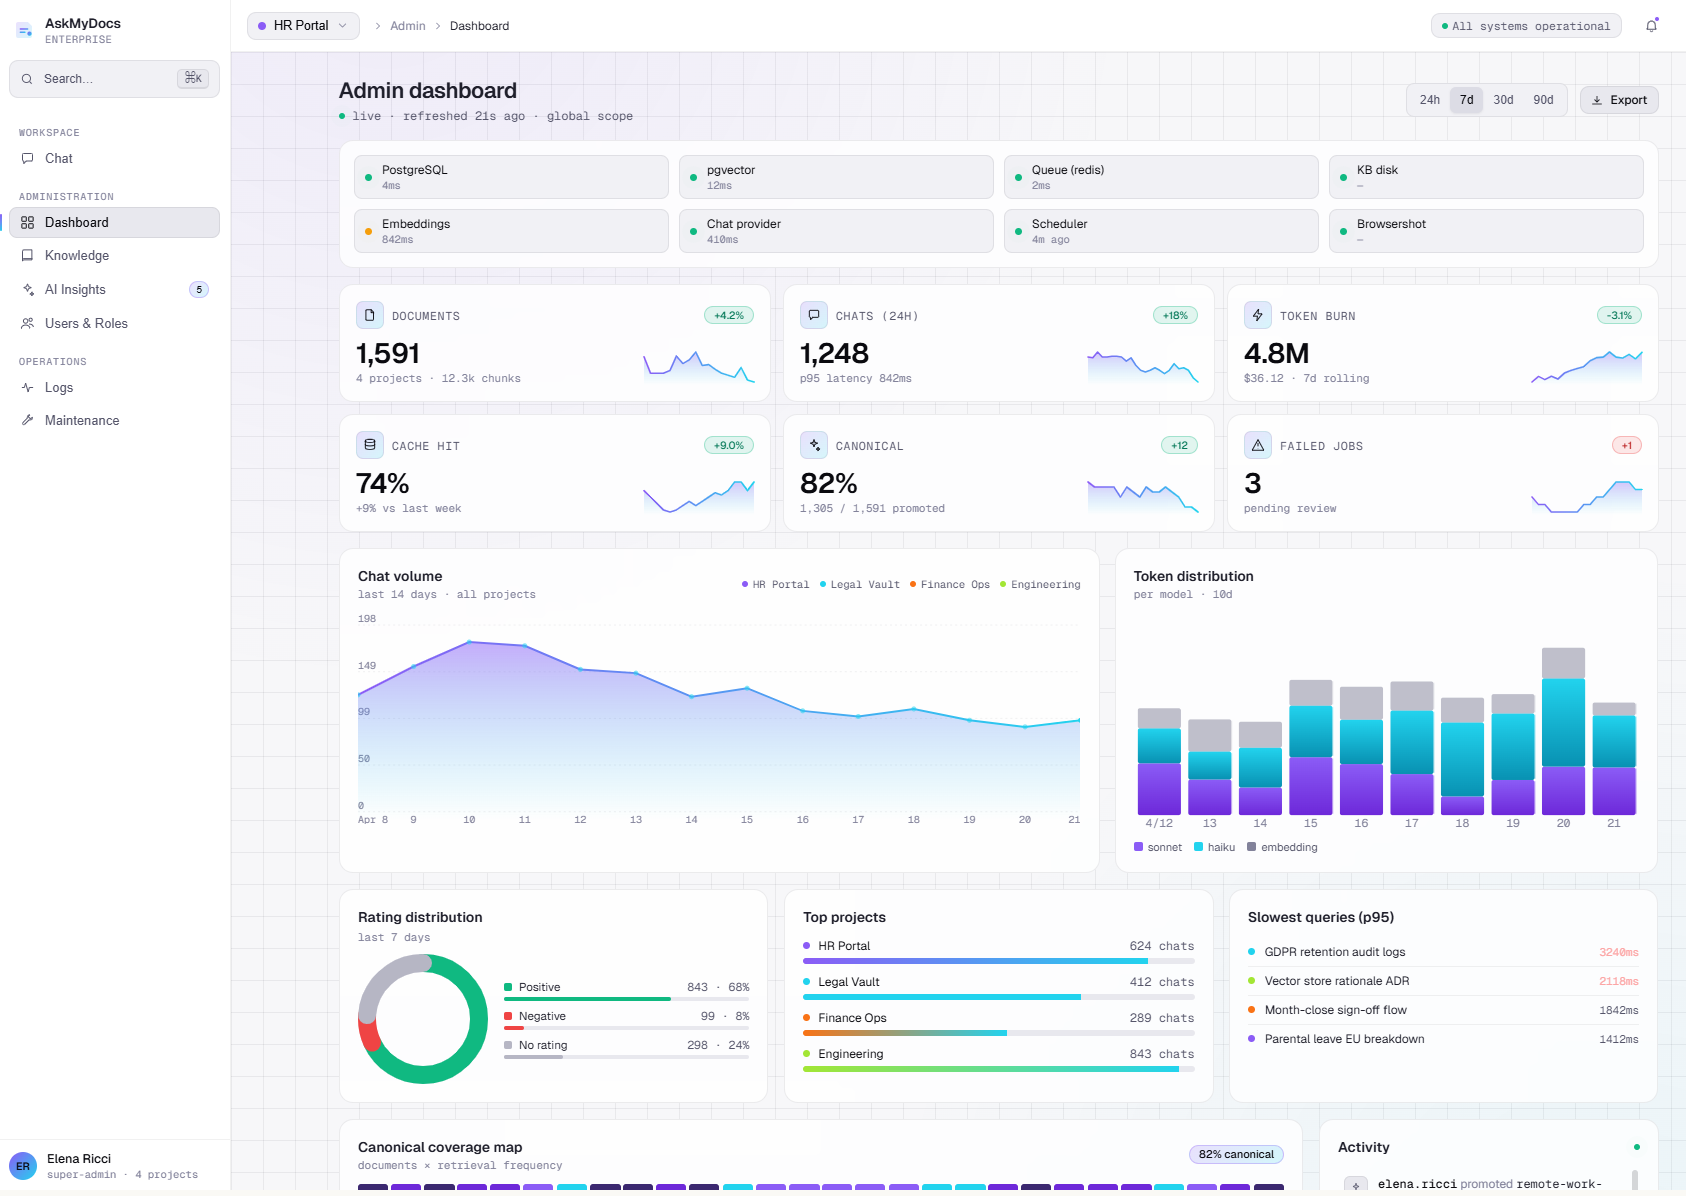Click the Admin breadcrumb link
The image size is (1686, 1196).
pos(407,26)
